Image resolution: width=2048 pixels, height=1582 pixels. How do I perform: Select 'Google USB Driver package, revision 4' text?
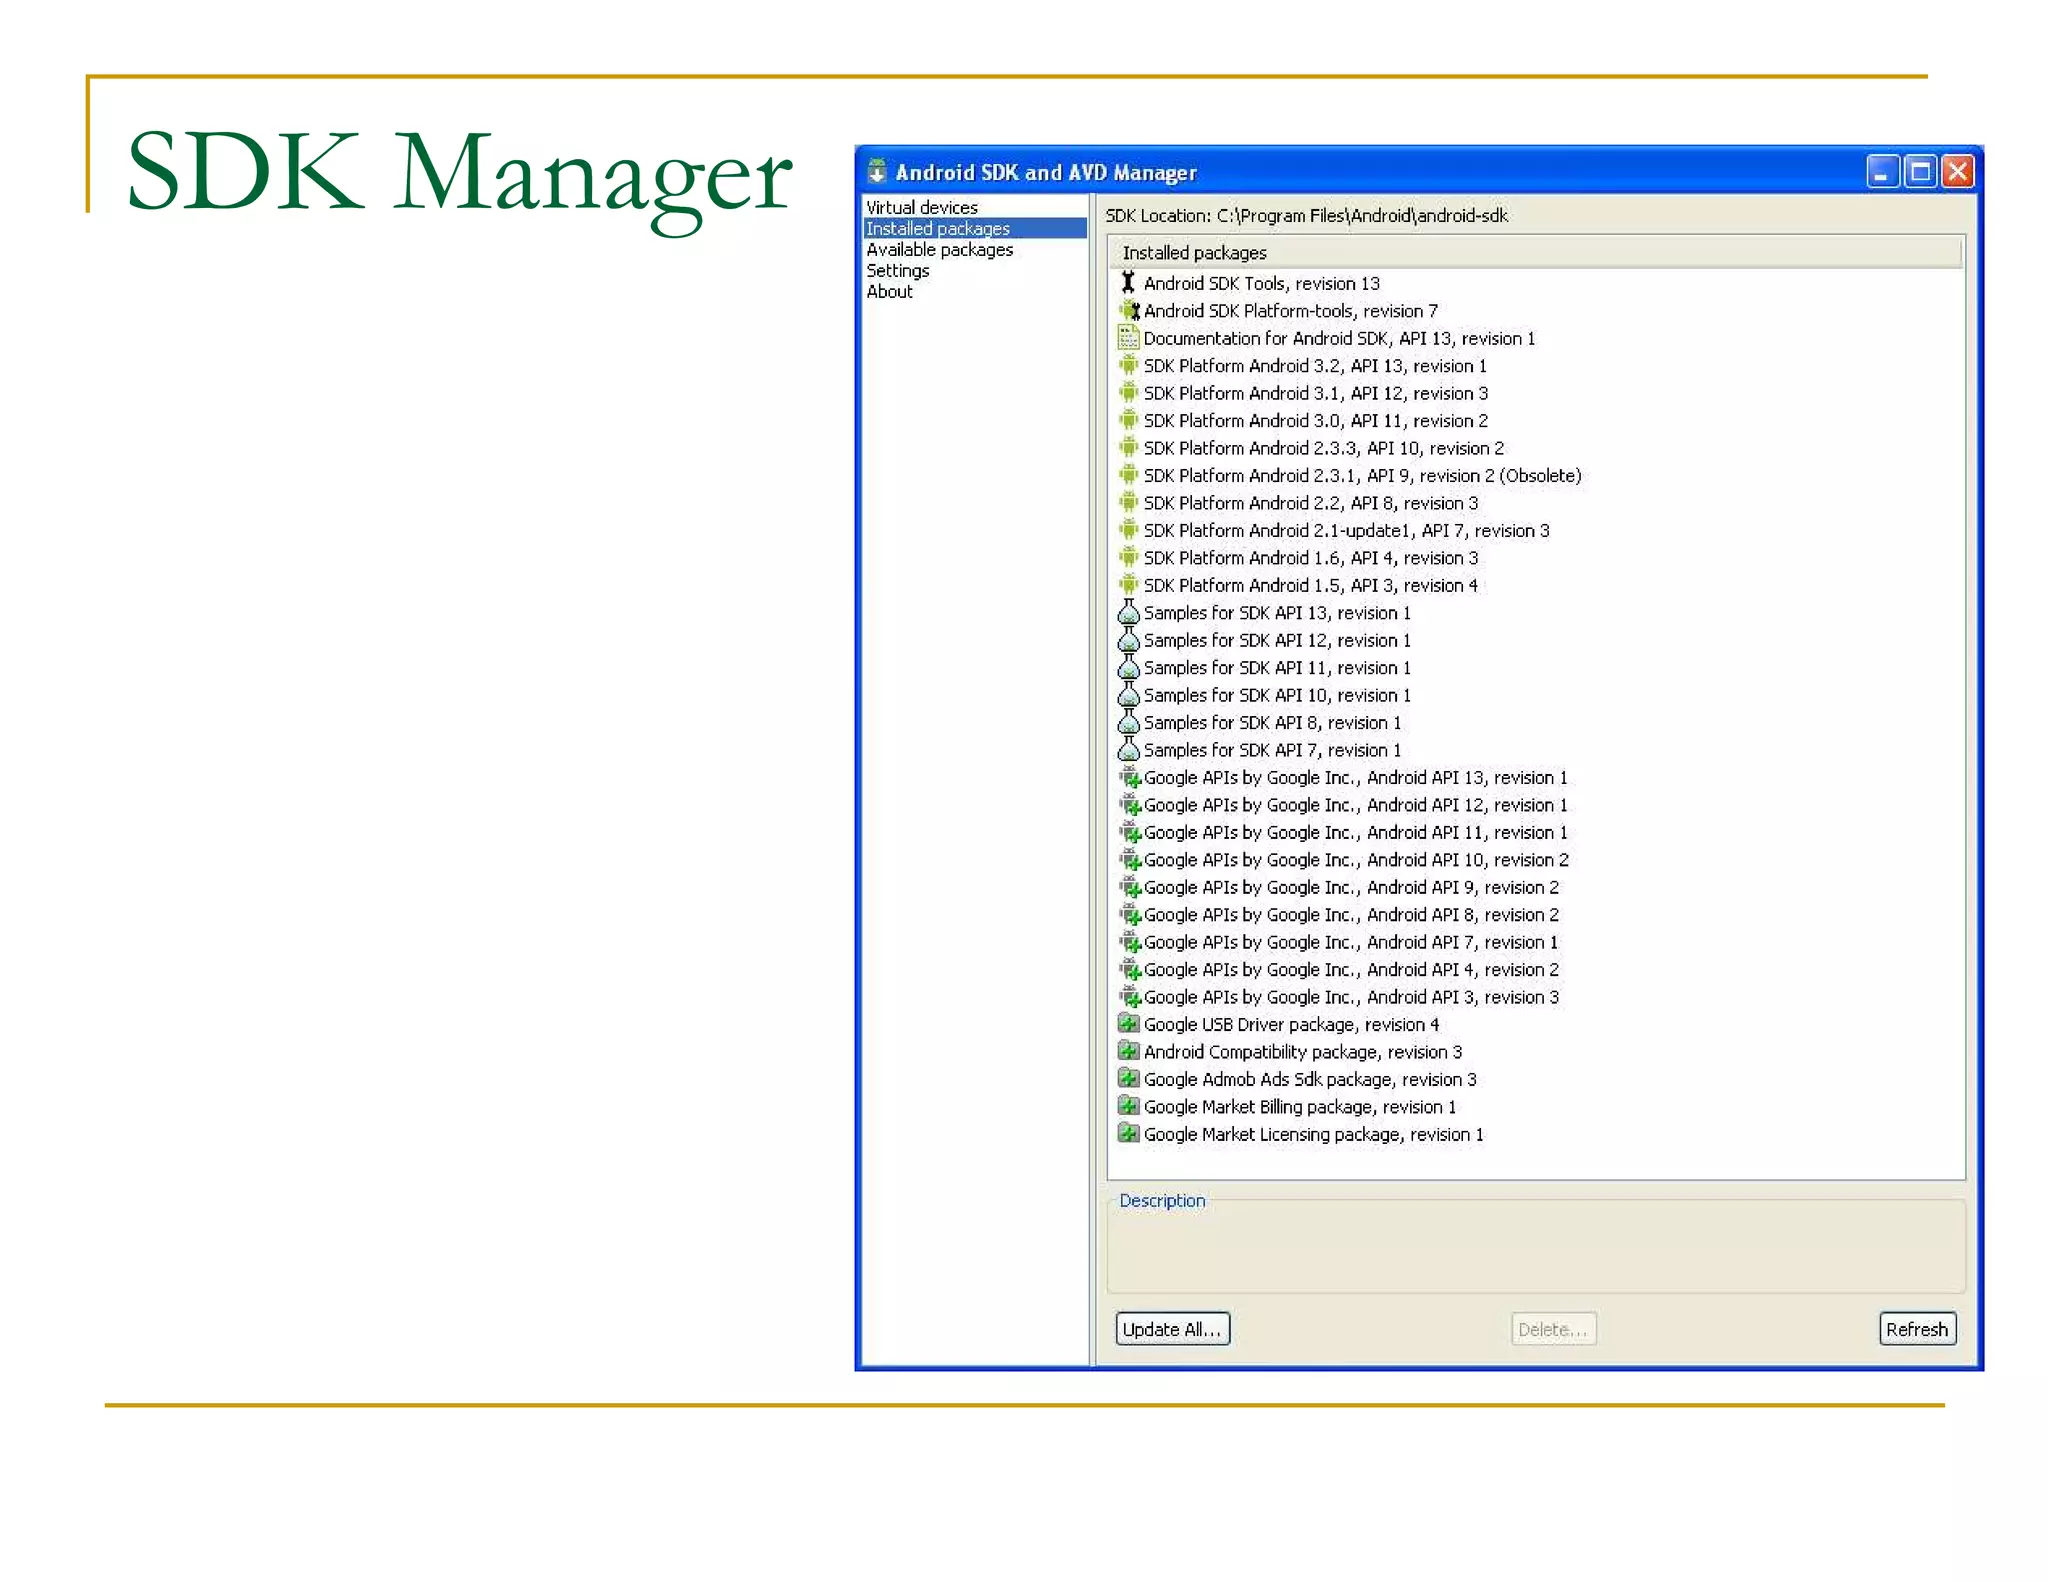point(1291,1025)
